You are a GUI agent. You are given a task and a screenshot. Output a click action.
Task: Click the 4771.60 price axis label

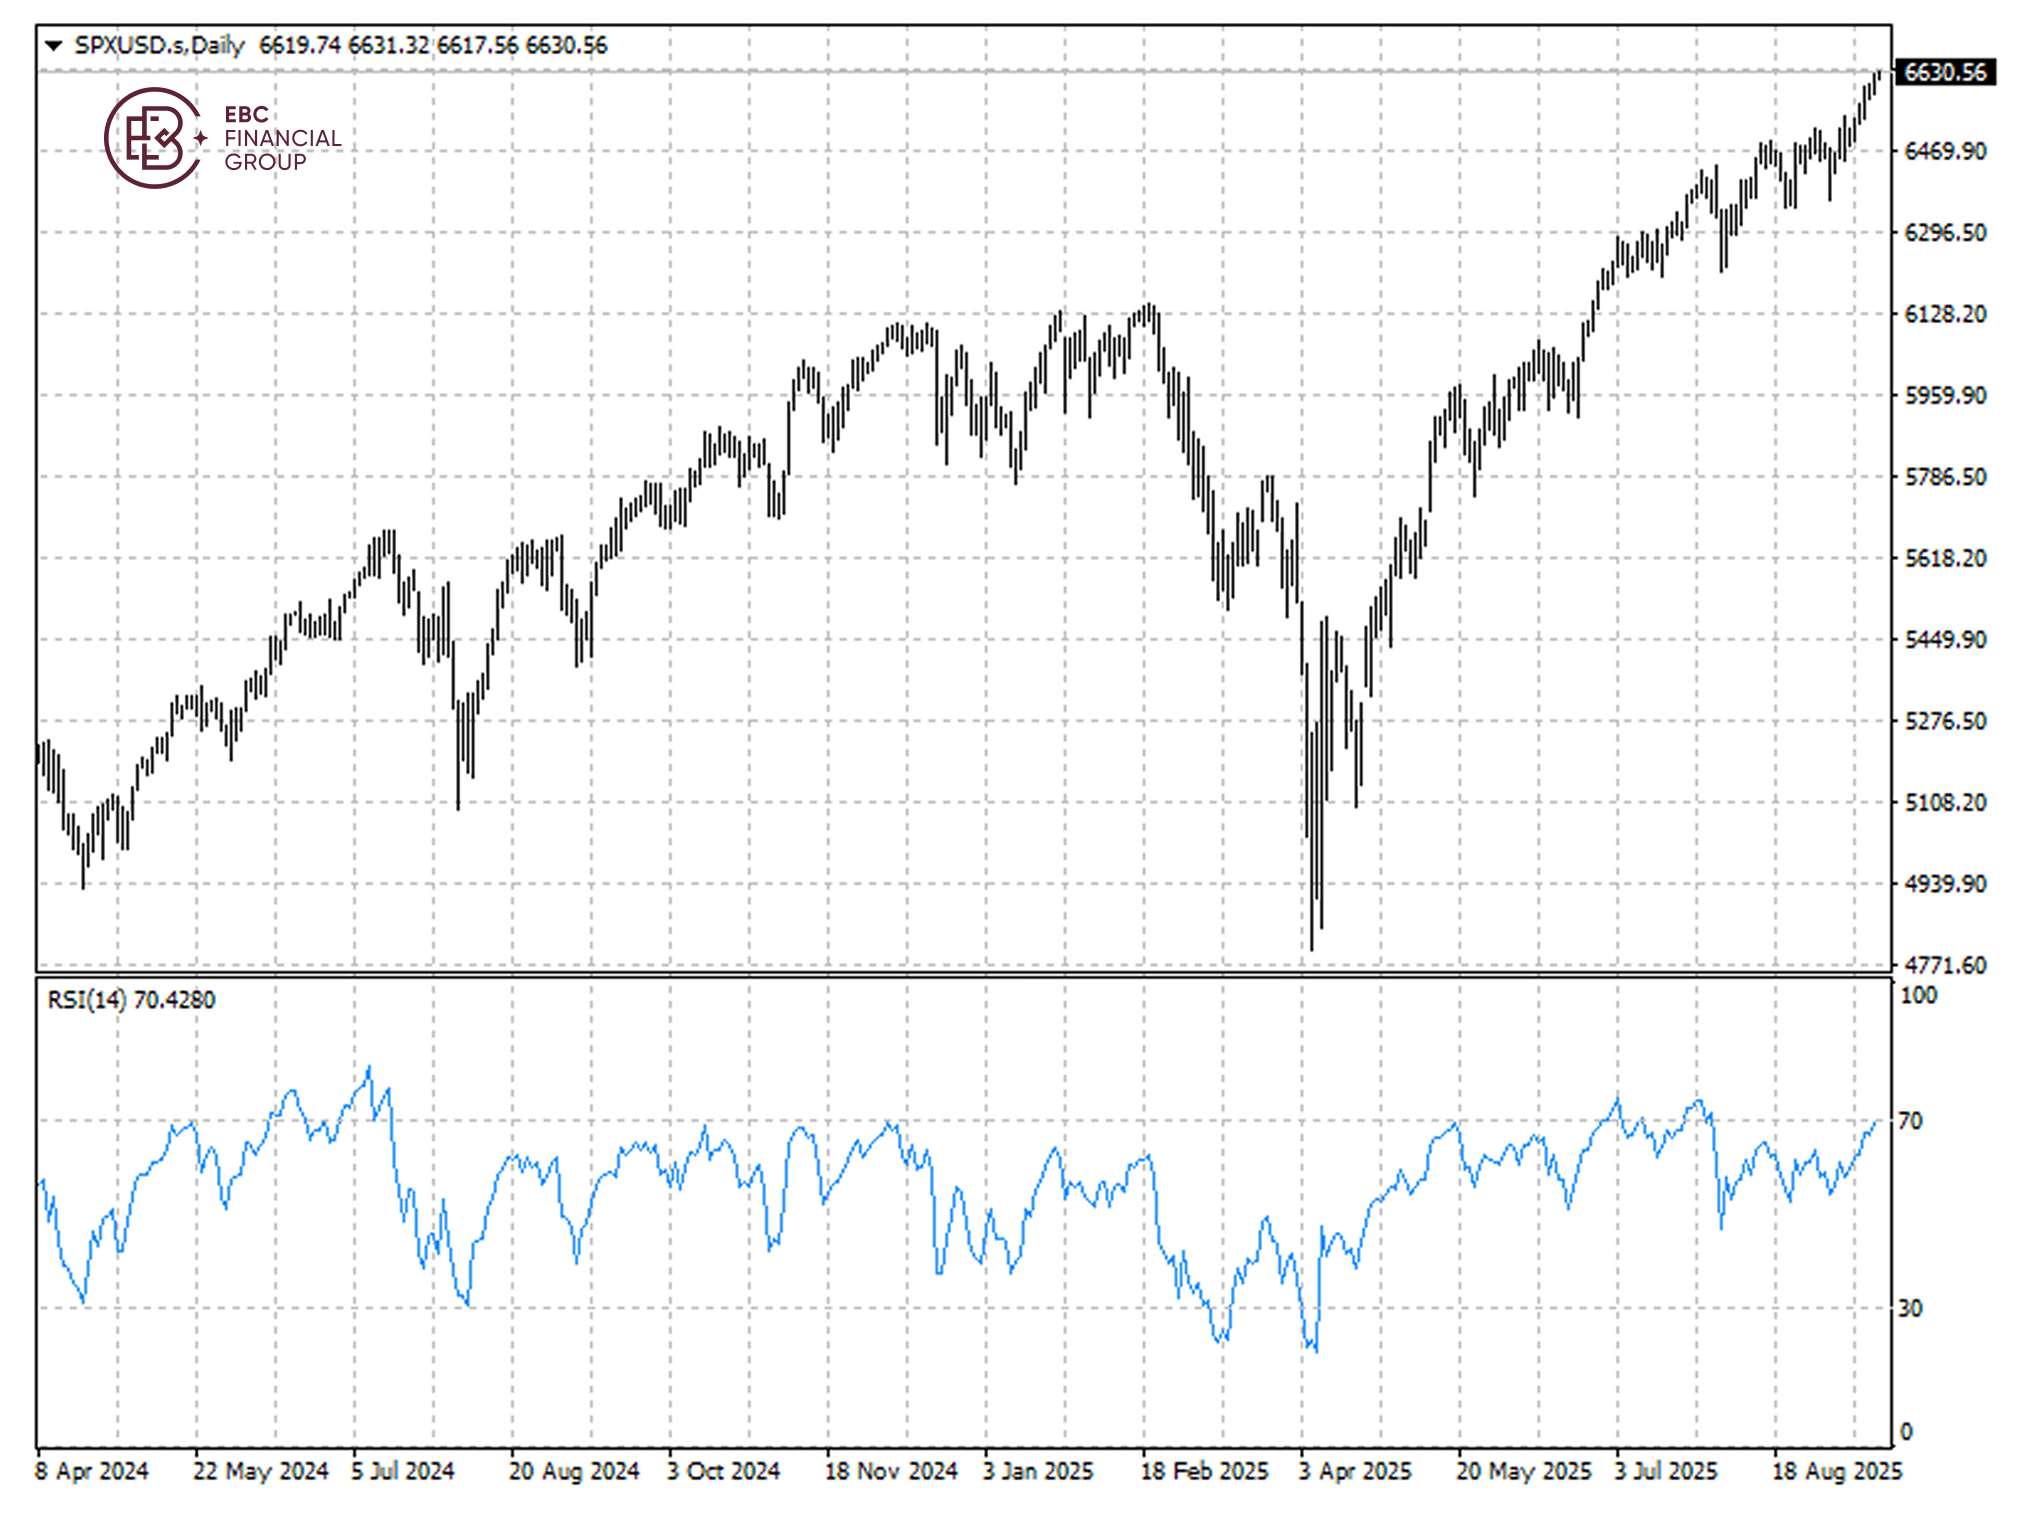pos(1945,965)
